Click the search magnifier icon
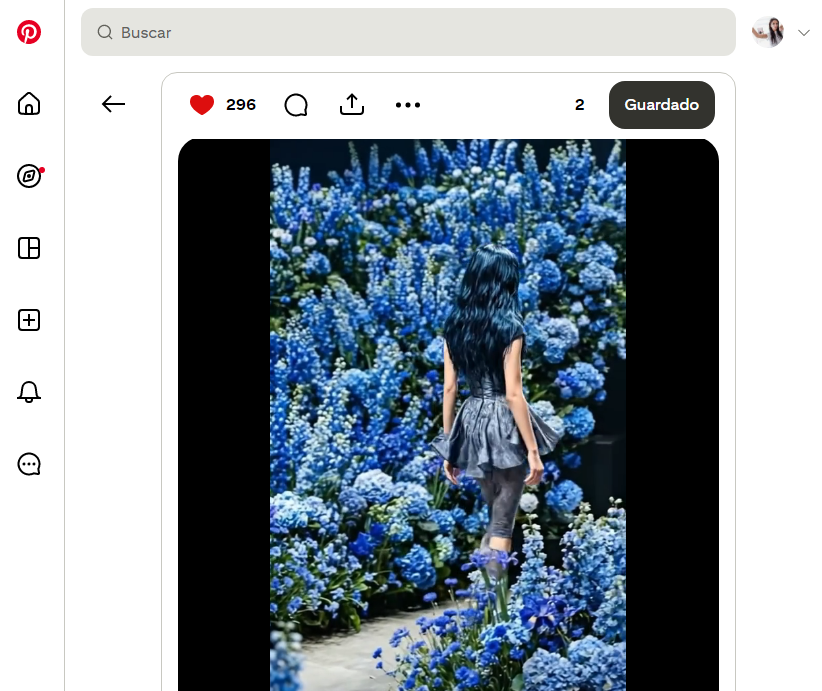The height and width of the screenshot is (691, 822). pyautogui.click(x=105, y=32)
